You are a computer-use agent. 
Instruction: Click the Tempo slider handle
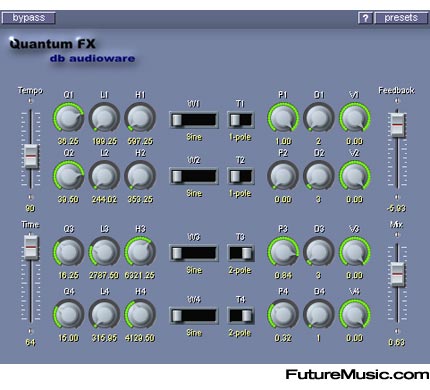[x=31, y=156]
